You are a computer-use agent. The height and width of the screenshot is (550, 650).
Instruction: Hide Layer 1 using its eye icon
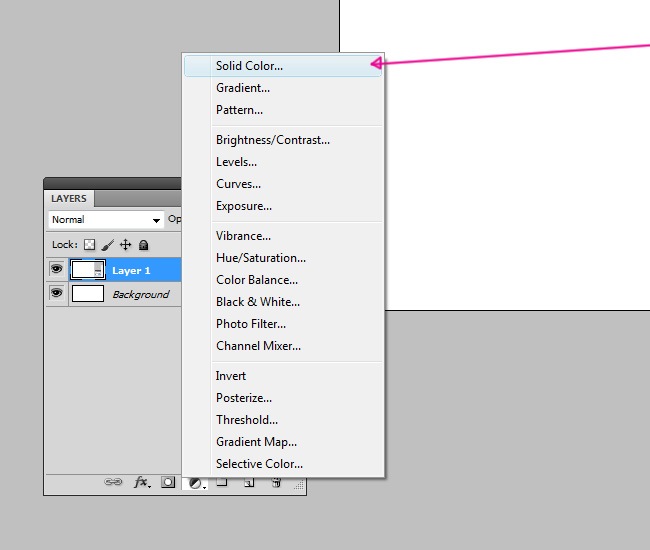click(x=57, y=269)
